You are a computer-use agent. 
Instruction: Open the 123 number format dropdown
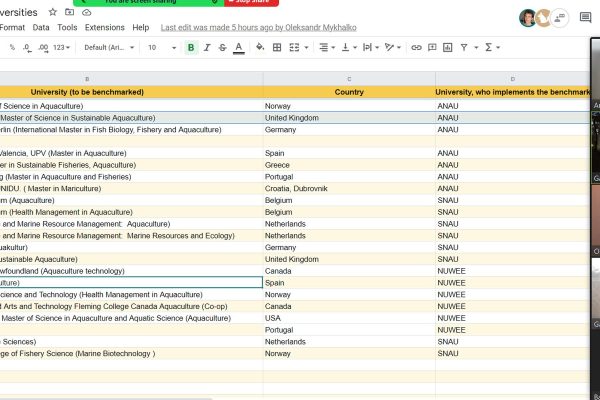point(61,47)
